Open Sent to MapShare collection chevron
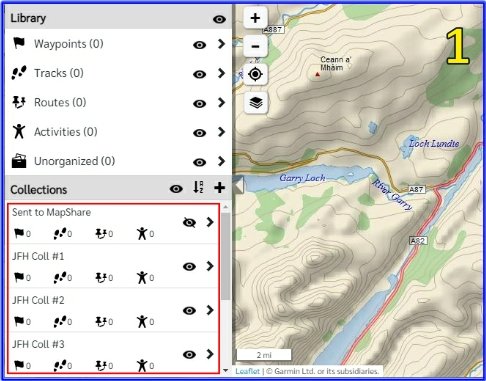 tap(210, 222)
